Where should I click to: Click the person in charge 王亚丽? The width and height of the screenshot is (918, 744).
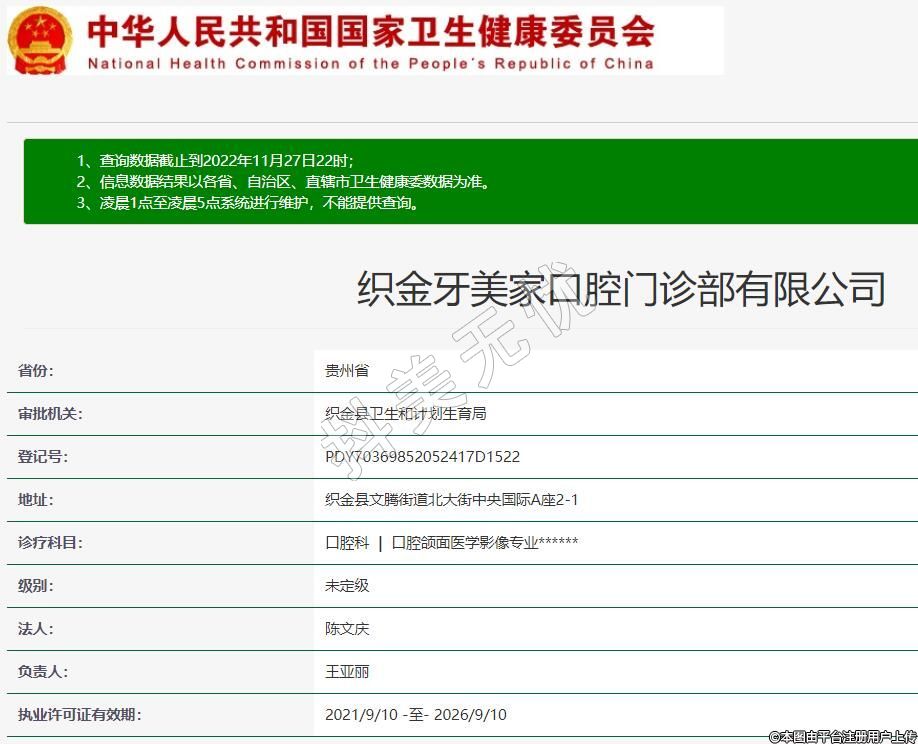347,672
